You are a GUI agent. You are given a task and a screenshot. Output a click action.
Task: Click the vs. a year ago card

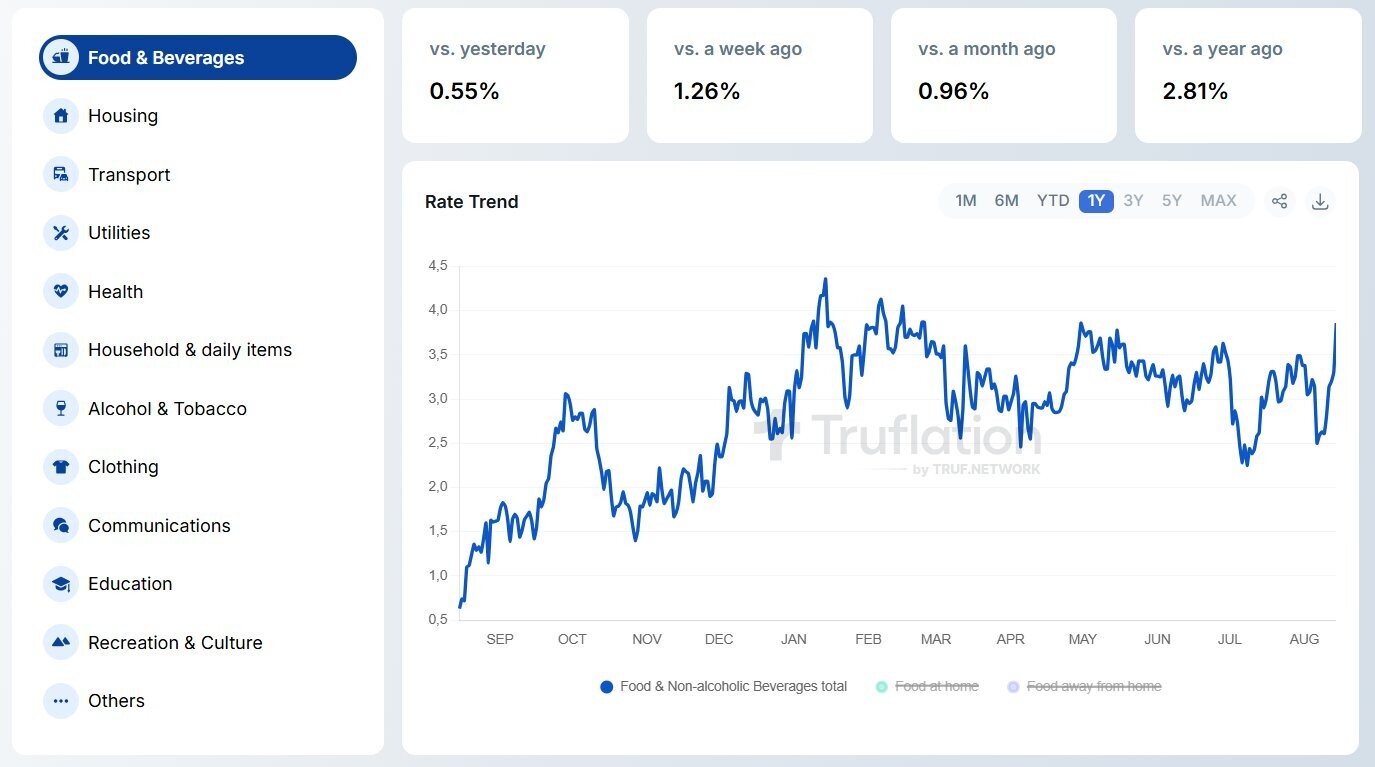tap(1247, 76)
